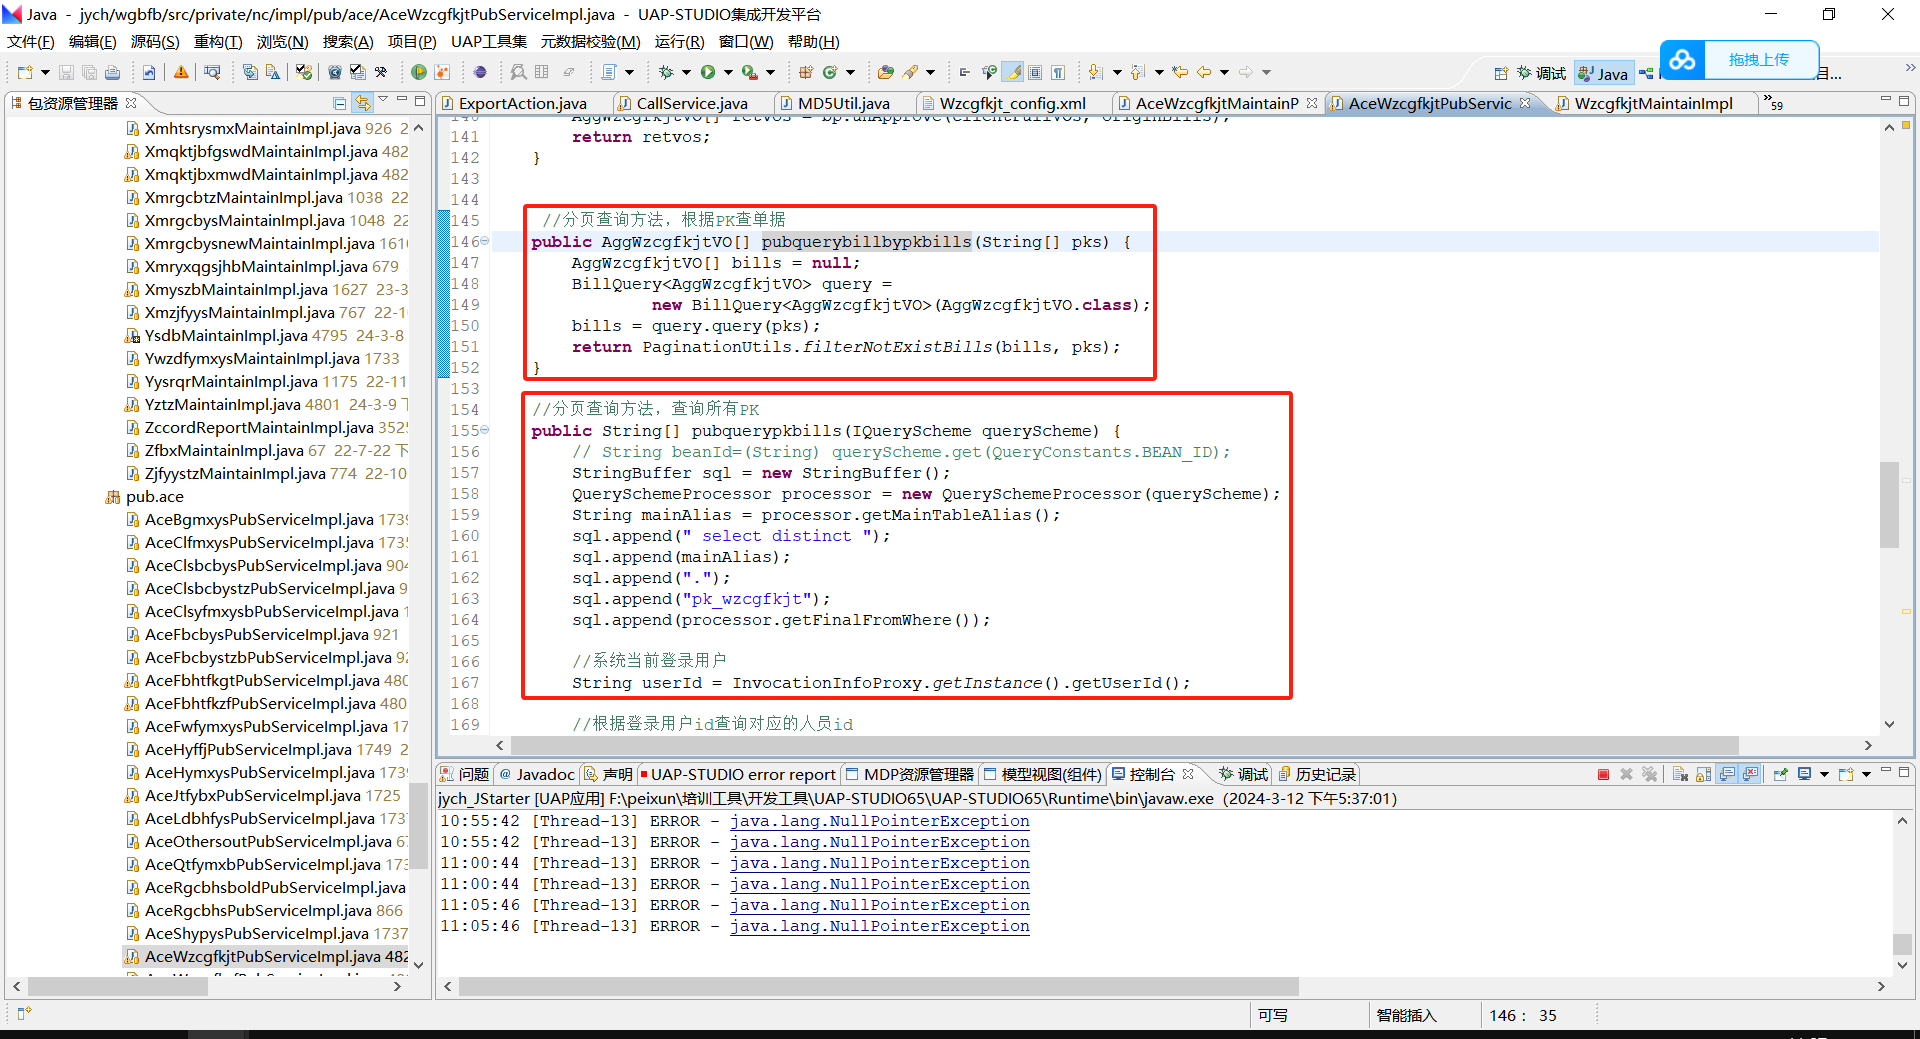Toggle Mark Occurrences highlighter button

[x=1013, y=72]
